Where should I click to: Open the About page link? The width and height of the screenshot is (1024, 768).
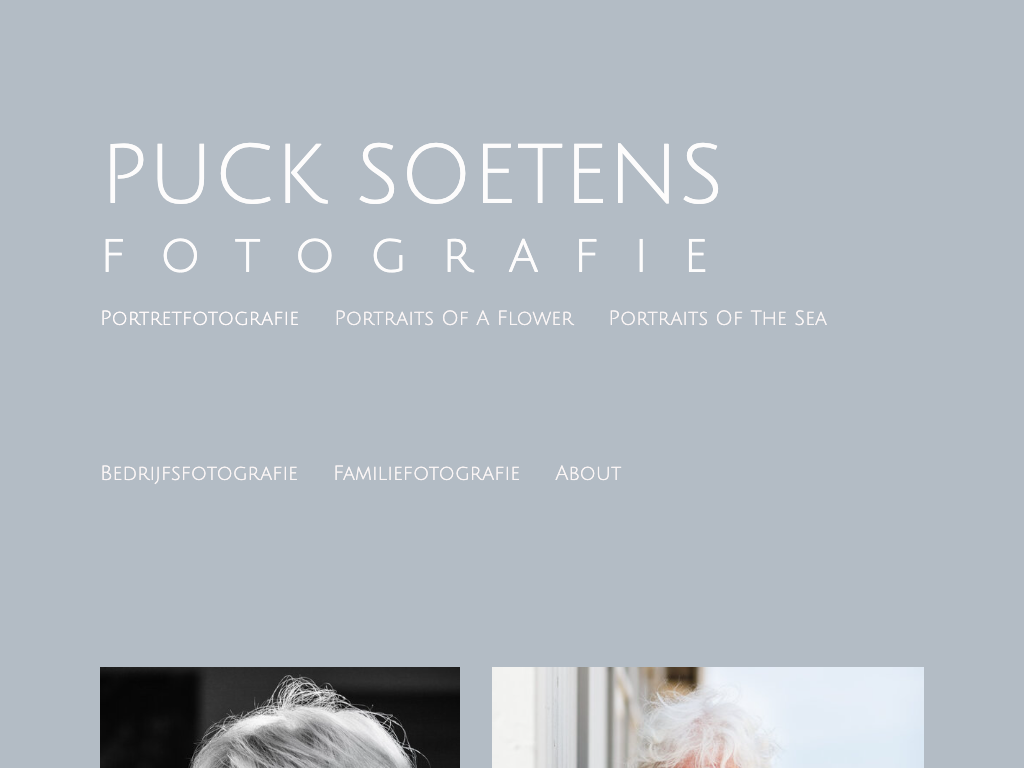coord(588,473)
